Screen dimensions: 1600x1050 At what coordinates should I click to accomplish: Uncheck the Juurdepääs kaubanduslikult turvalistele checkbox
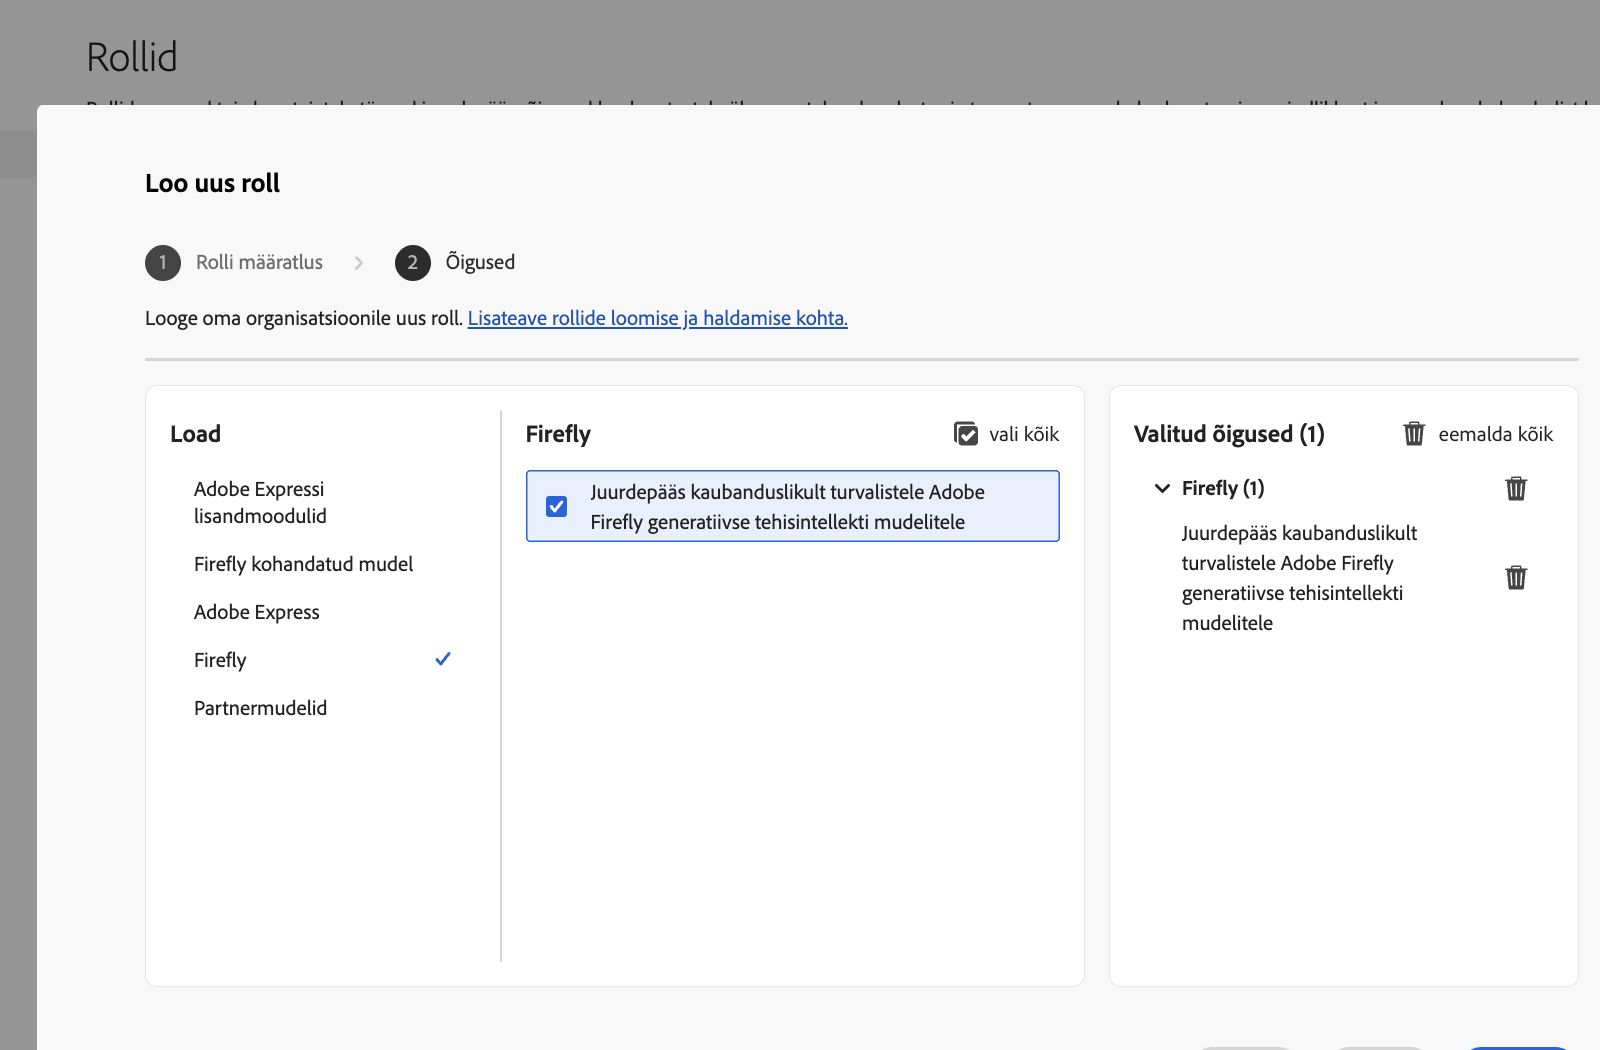pyautogui.click(x=557, y=506)
